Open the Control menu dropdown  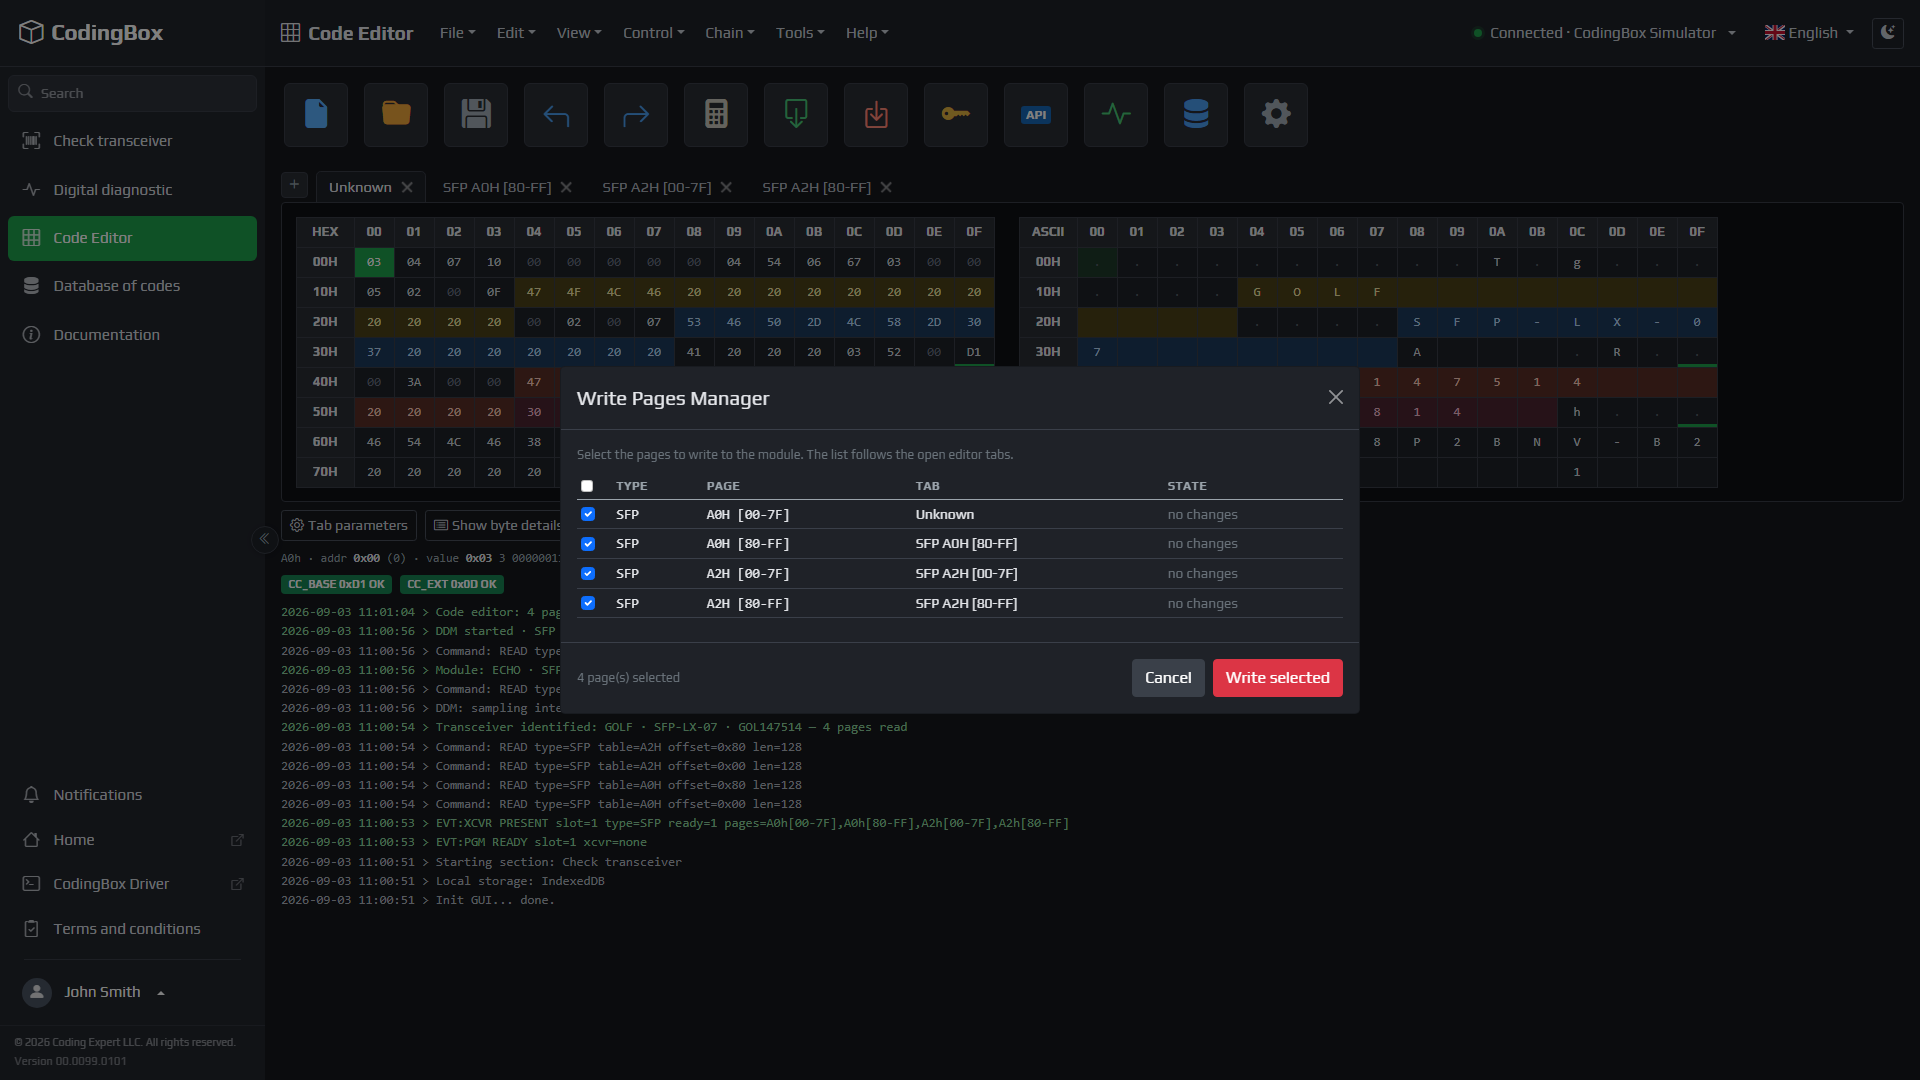point(653,33)
